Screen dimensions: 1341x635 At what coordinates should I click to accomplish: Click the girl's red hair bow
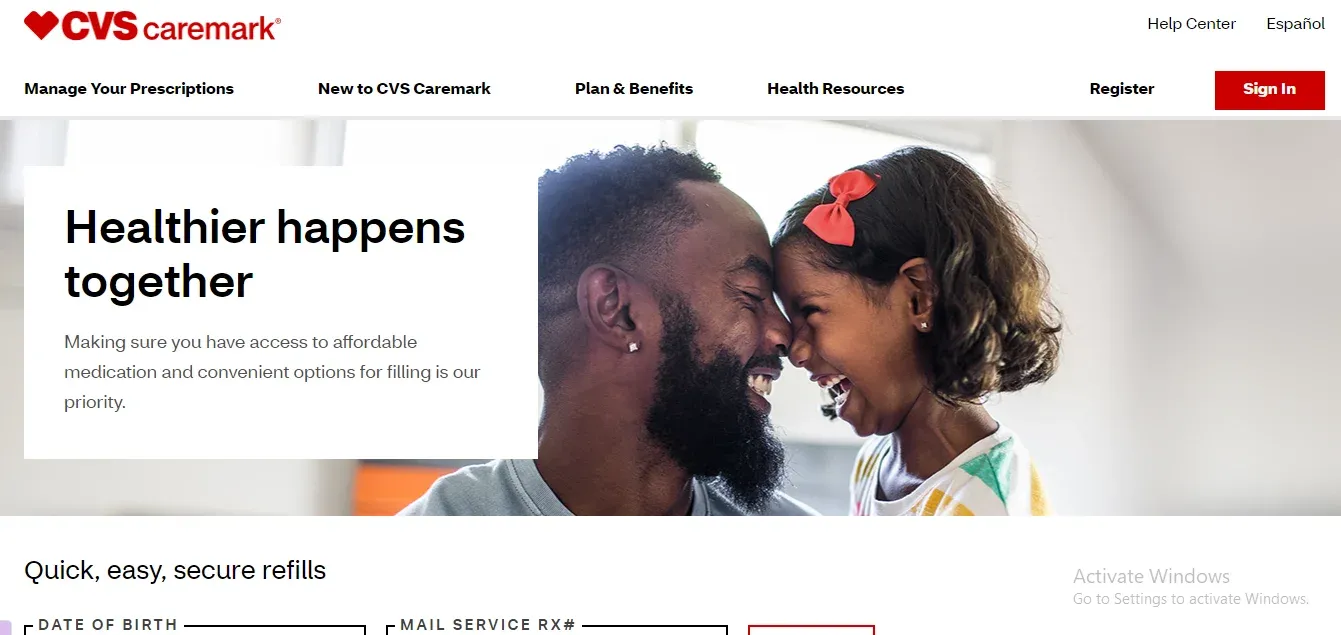[x=839, y=206]
